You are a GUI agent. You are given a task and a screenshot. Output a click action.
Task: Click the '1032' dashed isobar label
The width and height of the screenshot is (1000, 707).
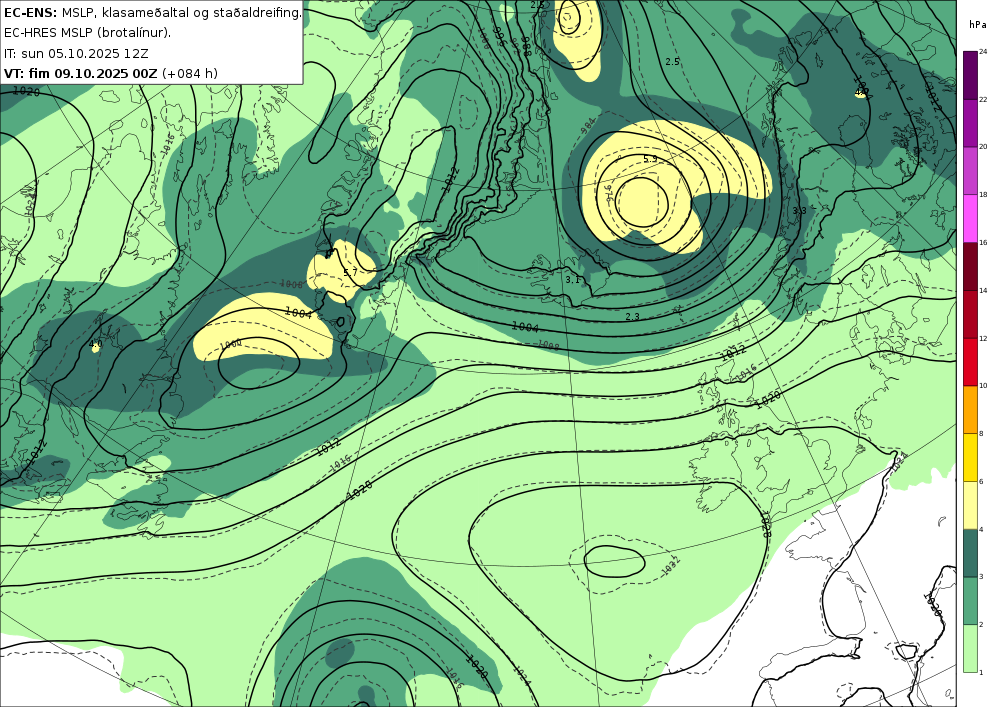tap(670, 567)
